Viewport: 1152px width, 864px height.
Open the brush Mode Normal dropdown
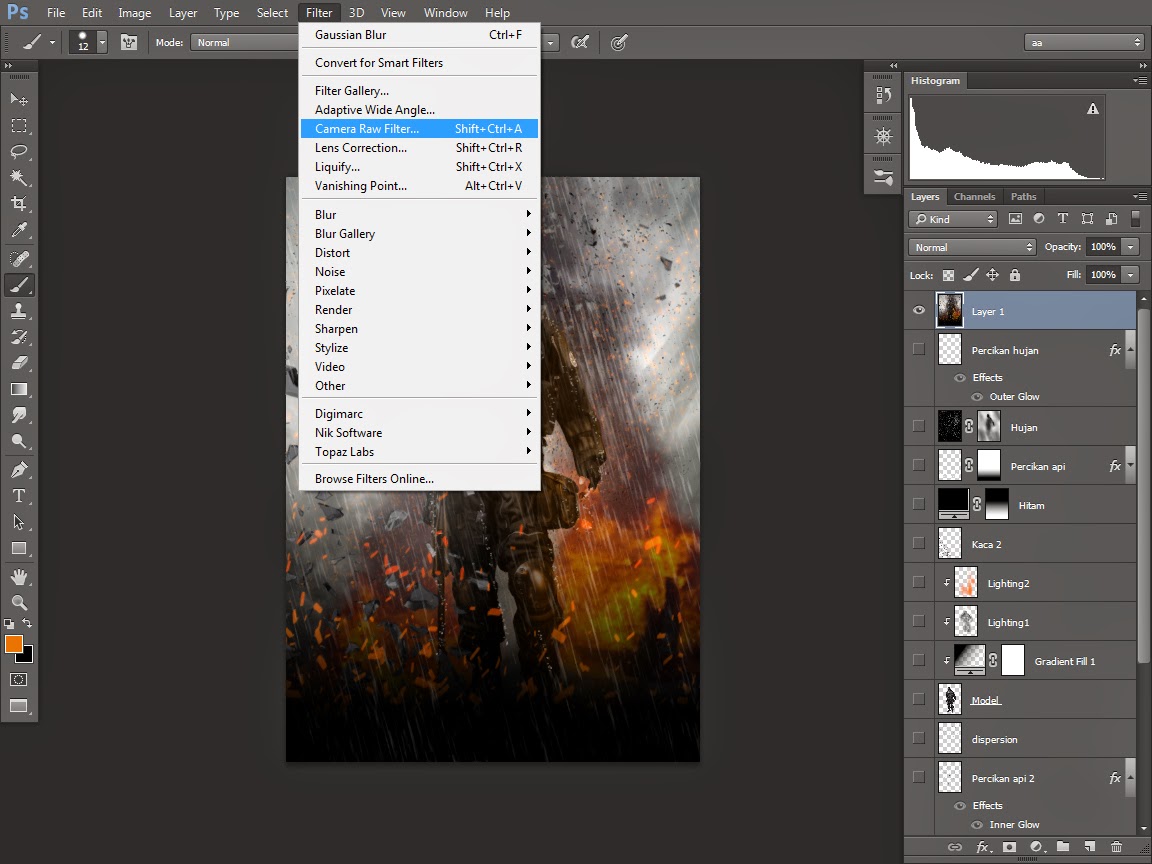(245, 43)
